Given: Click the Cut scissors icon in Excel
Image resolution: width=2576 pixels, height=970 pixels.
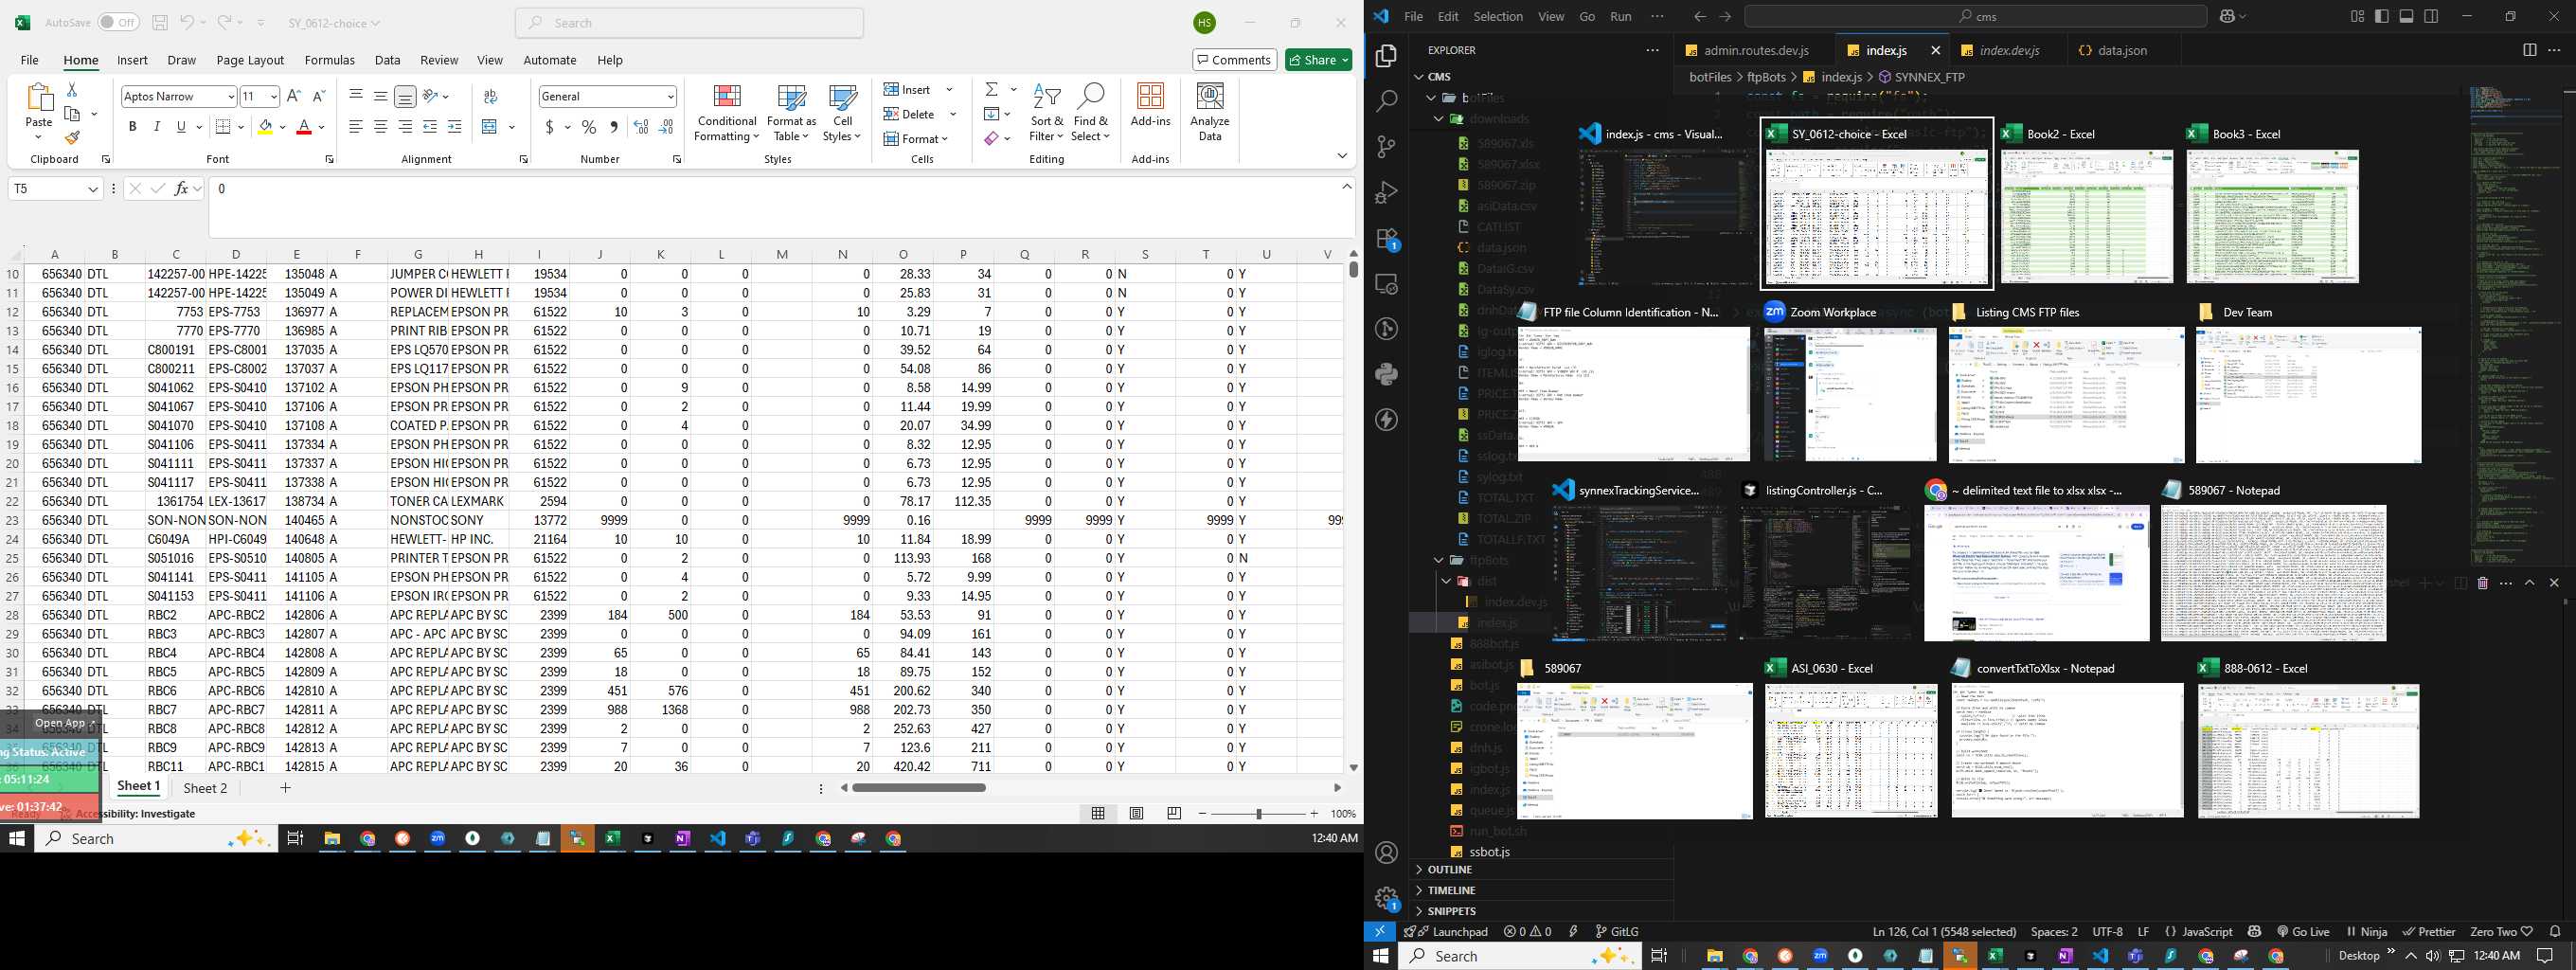Looking at the screenshot, I should tap(72, 90).
